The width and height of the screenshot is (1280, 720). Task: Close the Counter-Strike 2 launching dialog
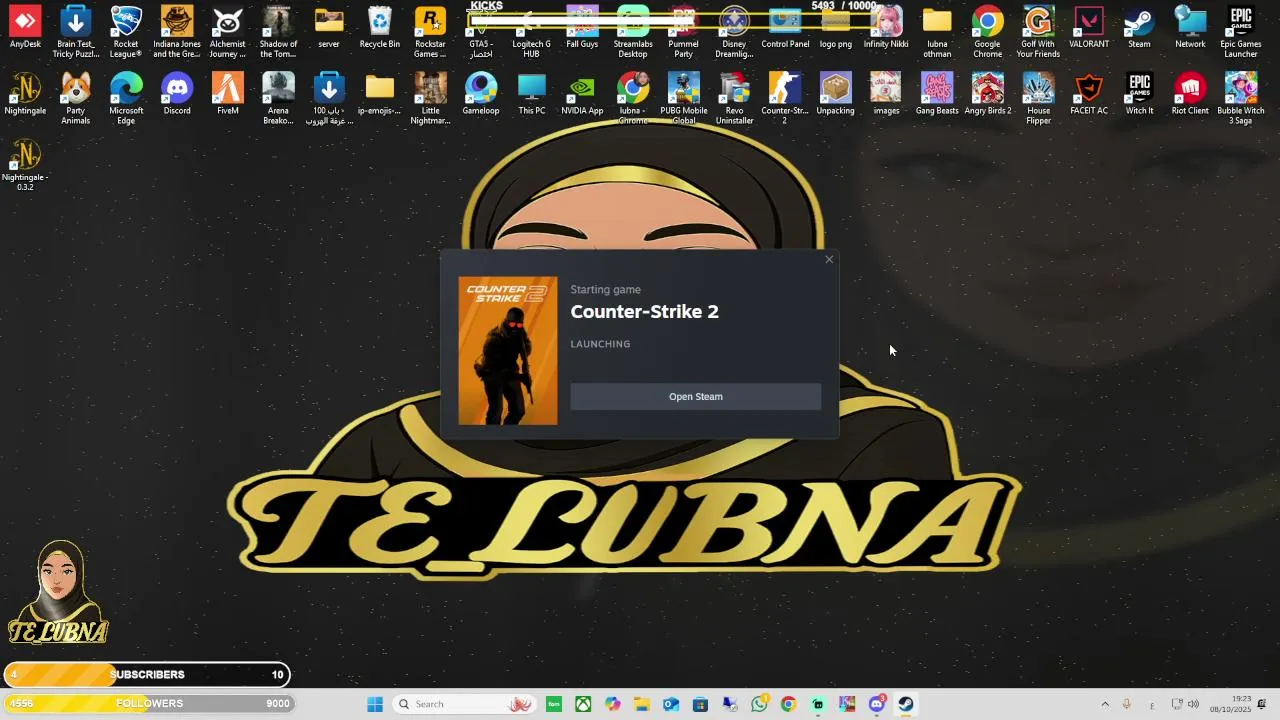click(x=829, y=260)
